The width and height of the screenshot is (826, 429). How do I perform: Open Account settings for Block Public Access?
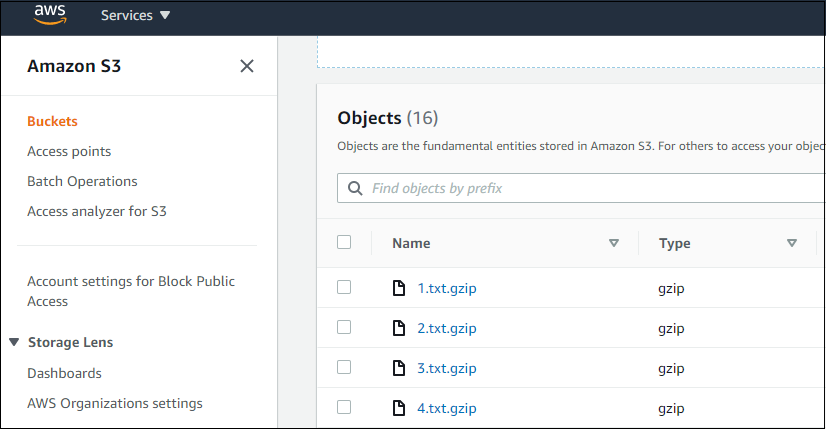(131, 291)
